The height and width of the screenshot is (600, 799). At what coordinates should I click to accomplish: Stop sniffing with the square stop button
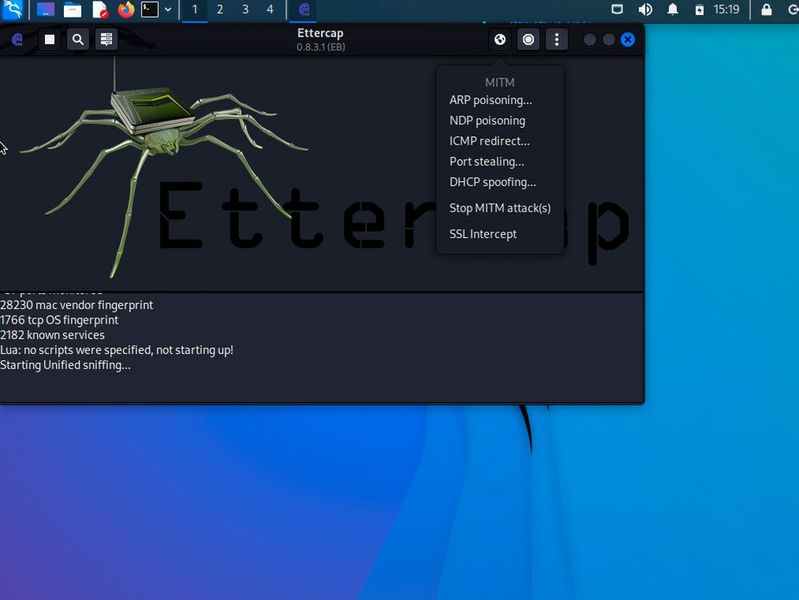49,39
